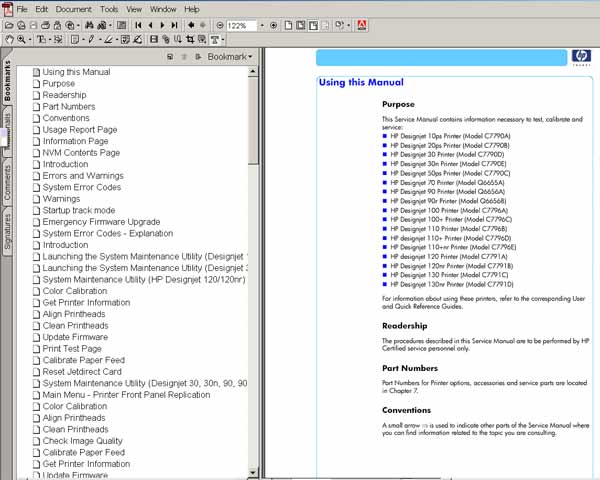Open the Tools menu
600x480 pixels.
click(x=109, y=9)
